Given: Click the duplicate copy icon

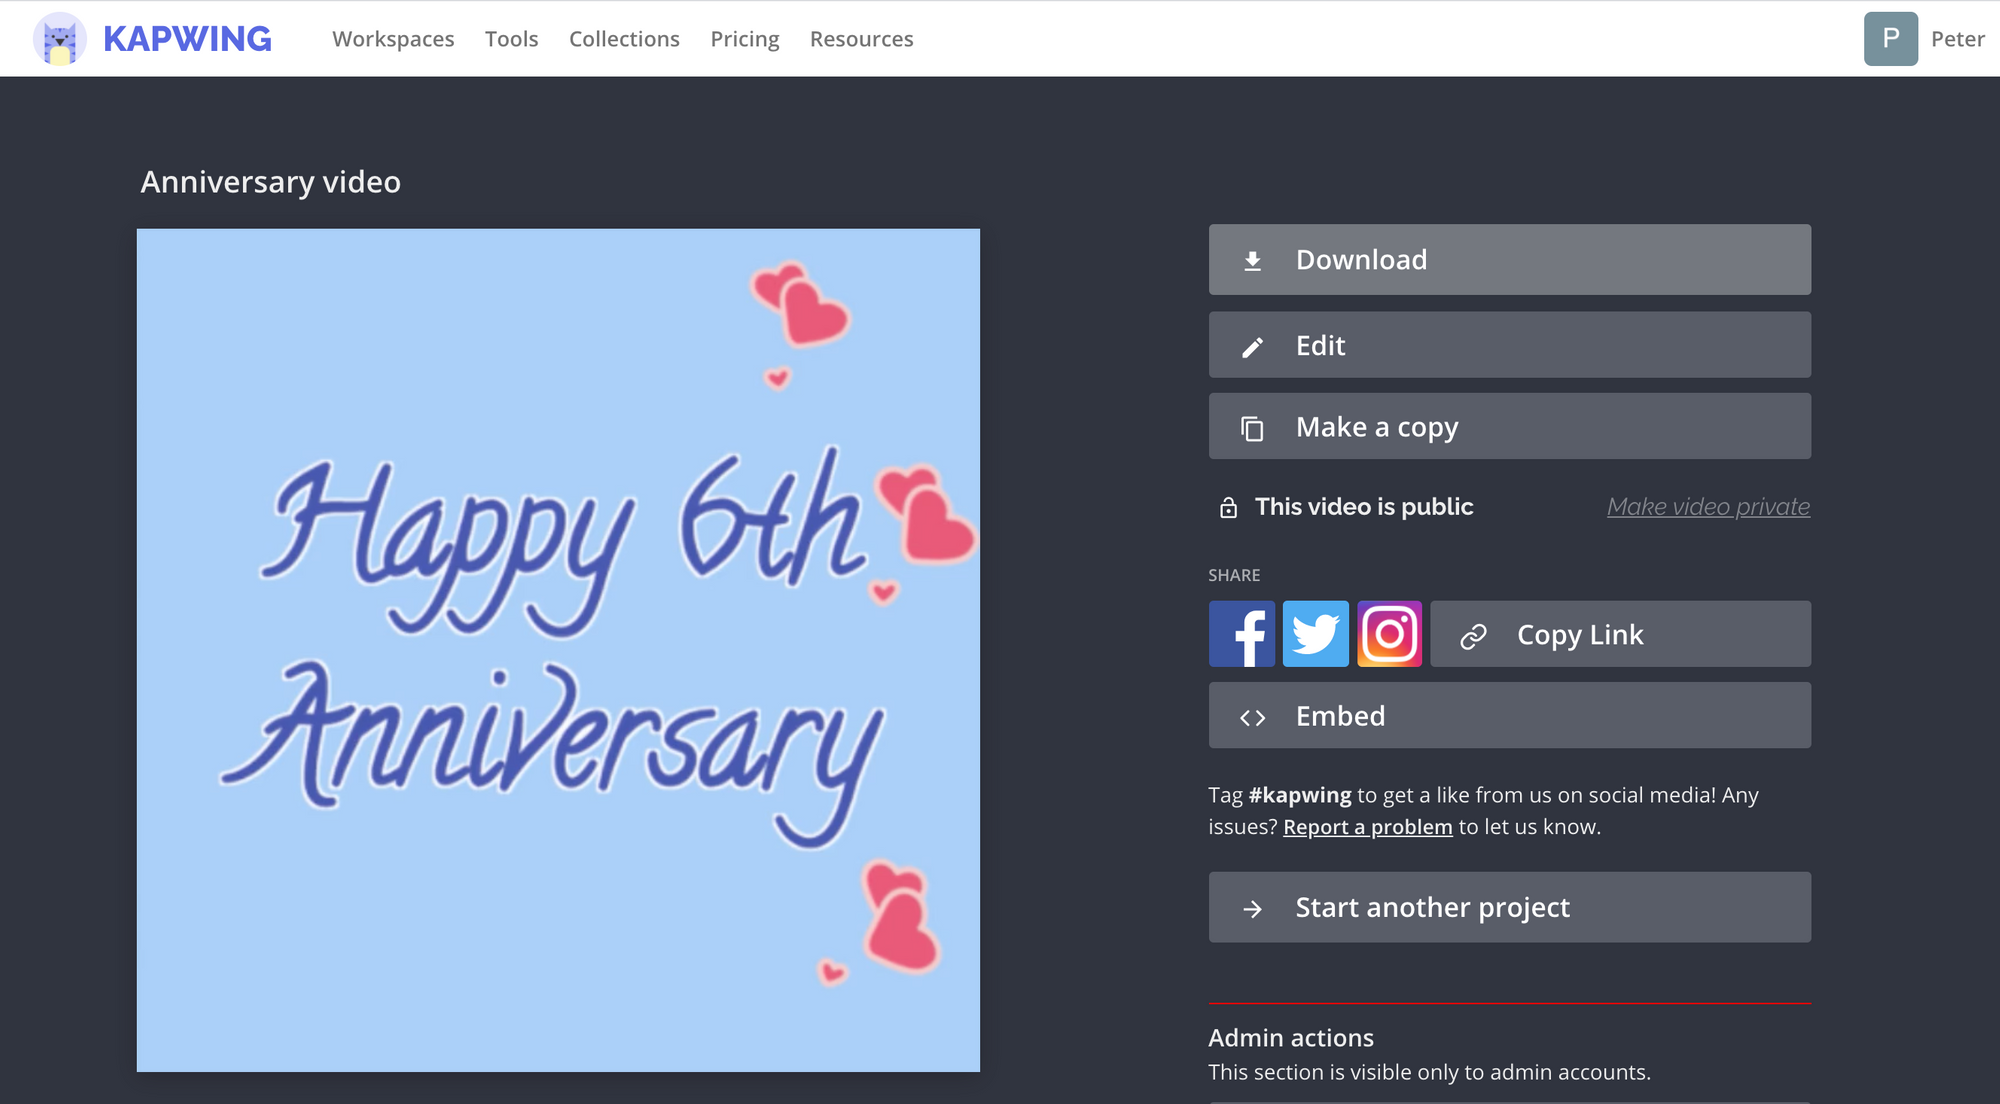Looking at the screenshot, I should point(1252,428).
